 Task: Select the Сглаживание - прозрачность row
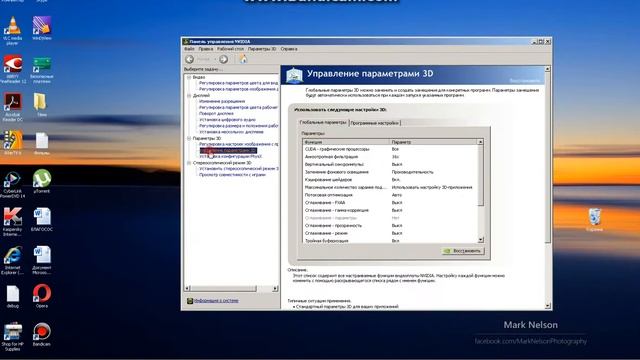coord(390,226)
